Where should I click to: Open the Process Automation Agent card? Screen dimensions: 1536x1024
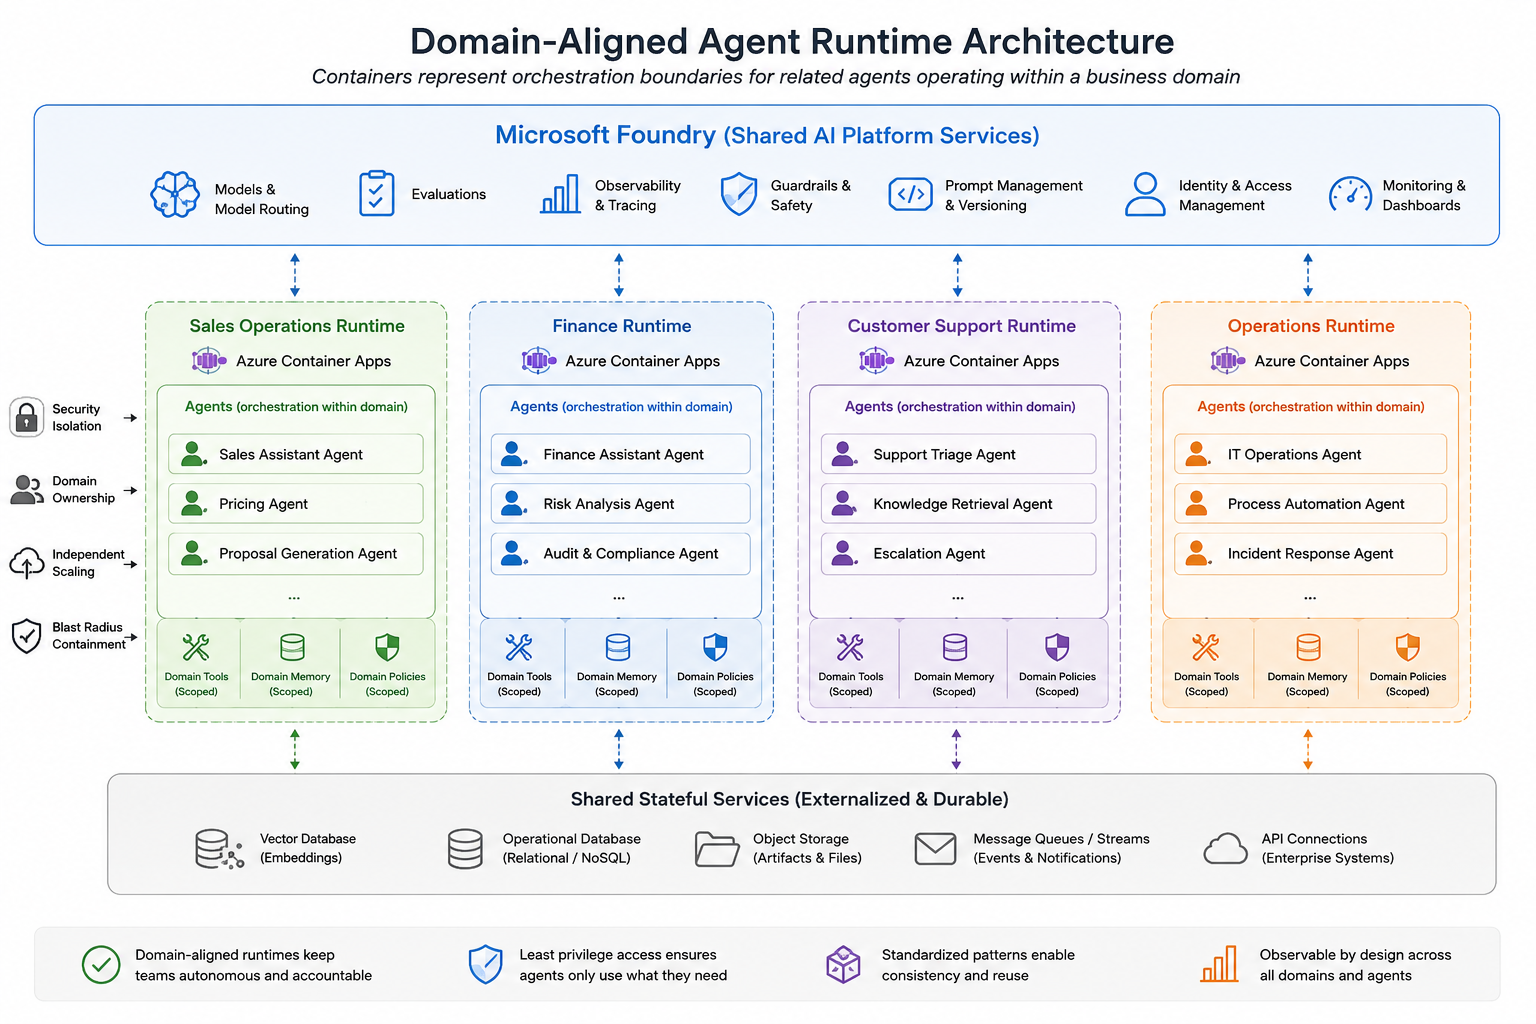click(x=1310, y=504)
